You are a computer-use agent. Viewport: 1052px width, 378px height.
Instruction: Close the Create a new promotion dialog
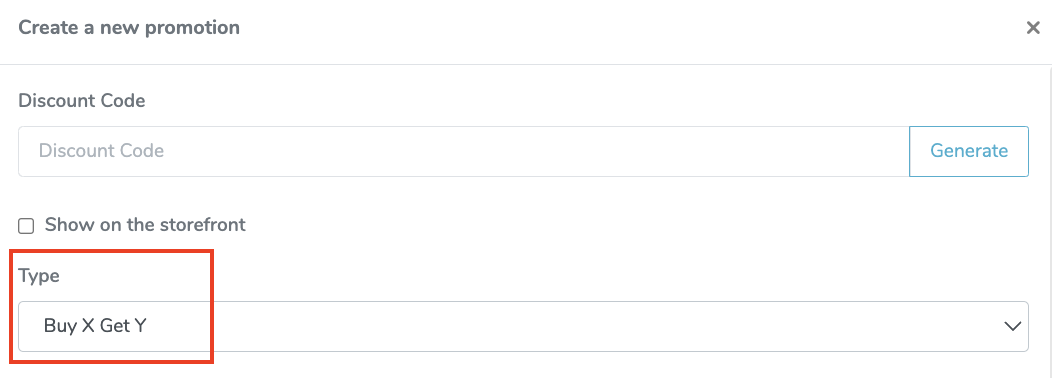[1033, 28]
